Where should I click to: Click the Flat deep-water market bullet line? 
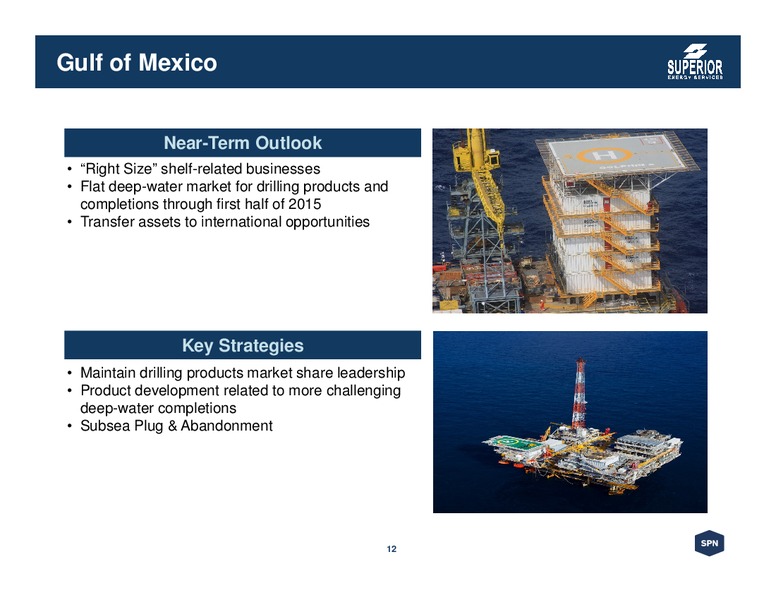234,187
